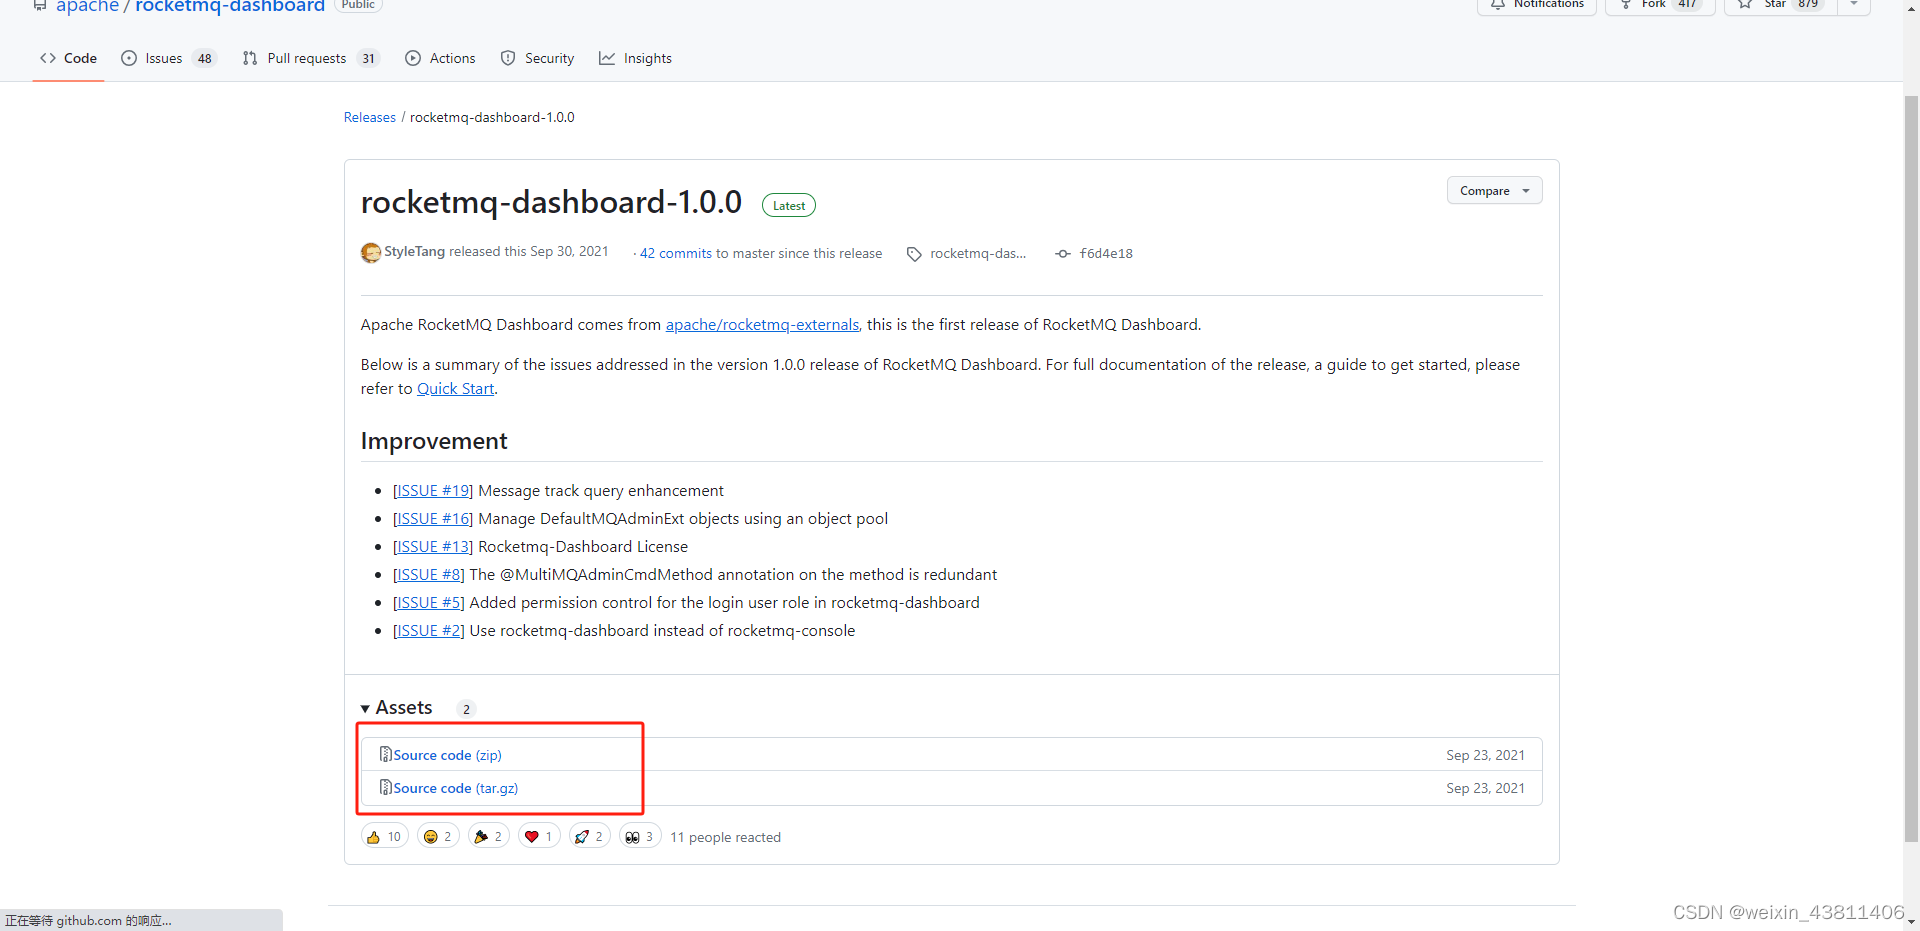The height and width of the screenshot is (931, 1920).
Task: Open the Actions tab
Action: [x=440, y=58]
